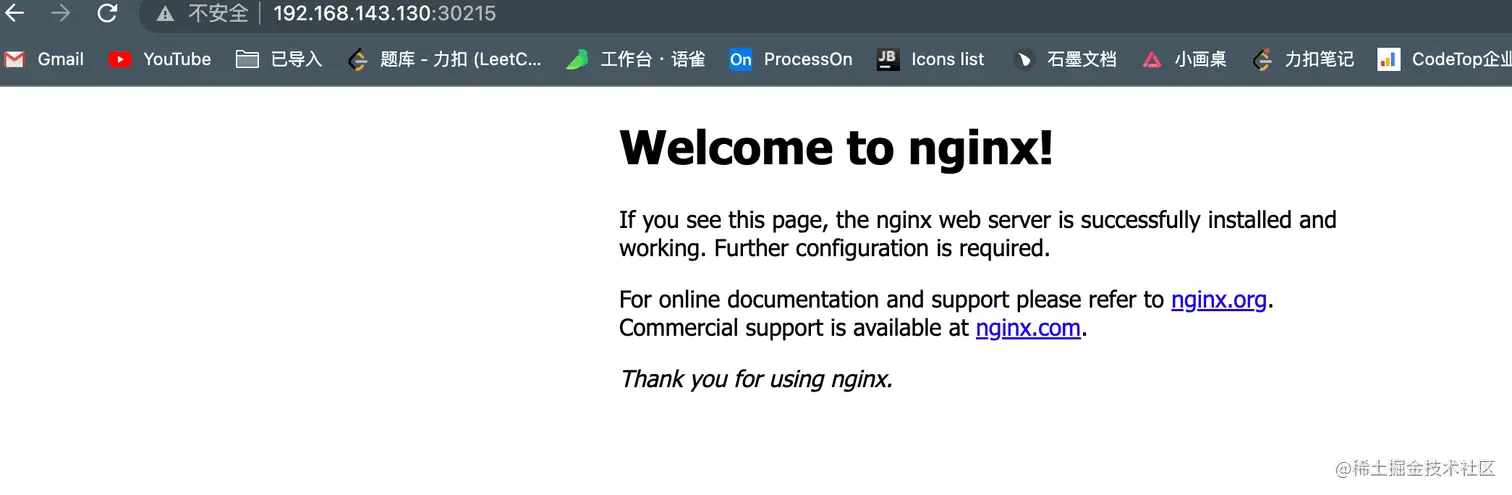The width and height of the screenshot is (1512, 495).
Task: Open the Icons list bookmark
Action: click(931, 59)
